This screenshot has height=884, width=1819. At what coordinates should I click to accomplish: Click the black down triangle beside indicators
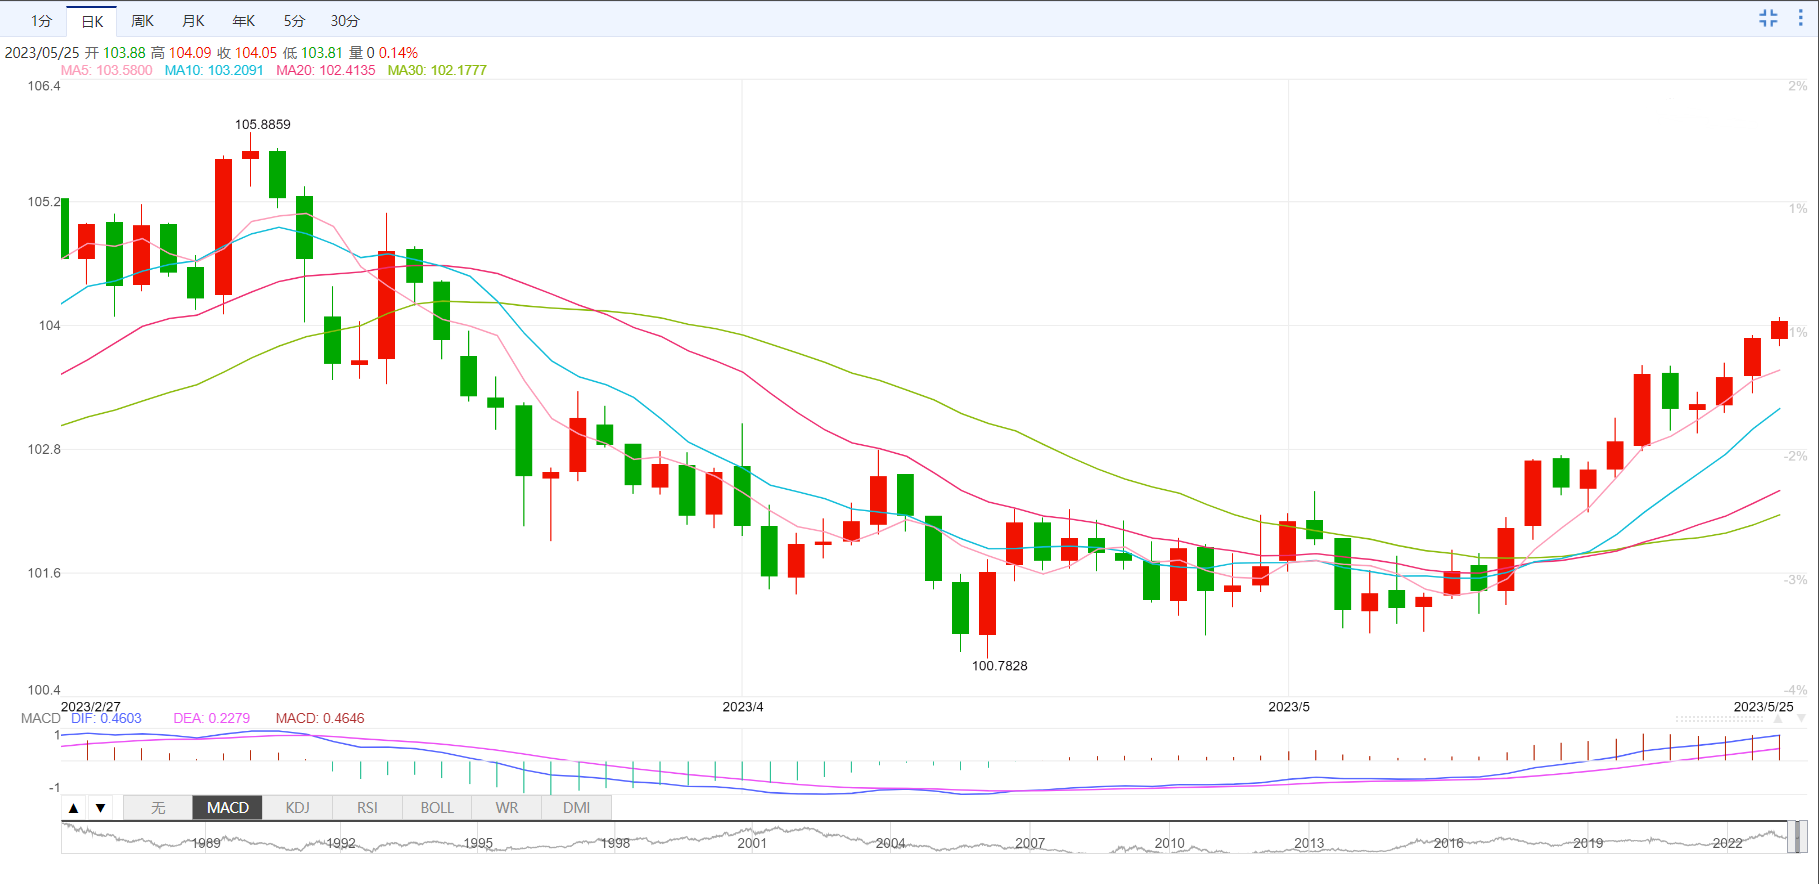pos(100,808)
